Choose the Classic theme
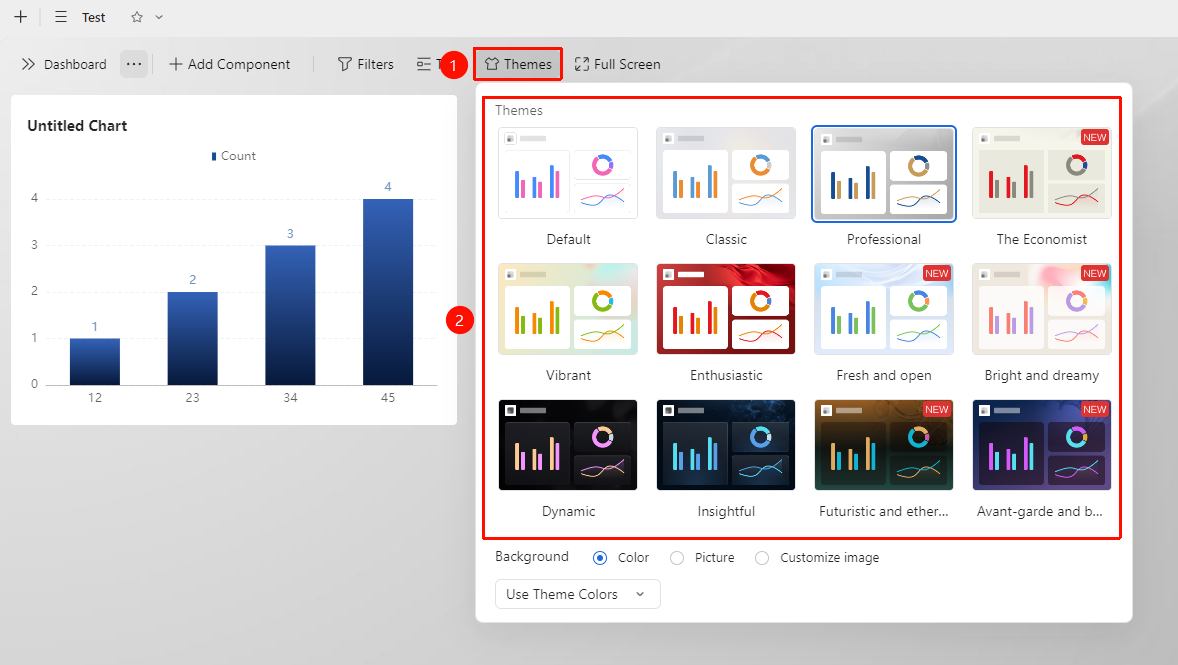 (x=726, y=174)
